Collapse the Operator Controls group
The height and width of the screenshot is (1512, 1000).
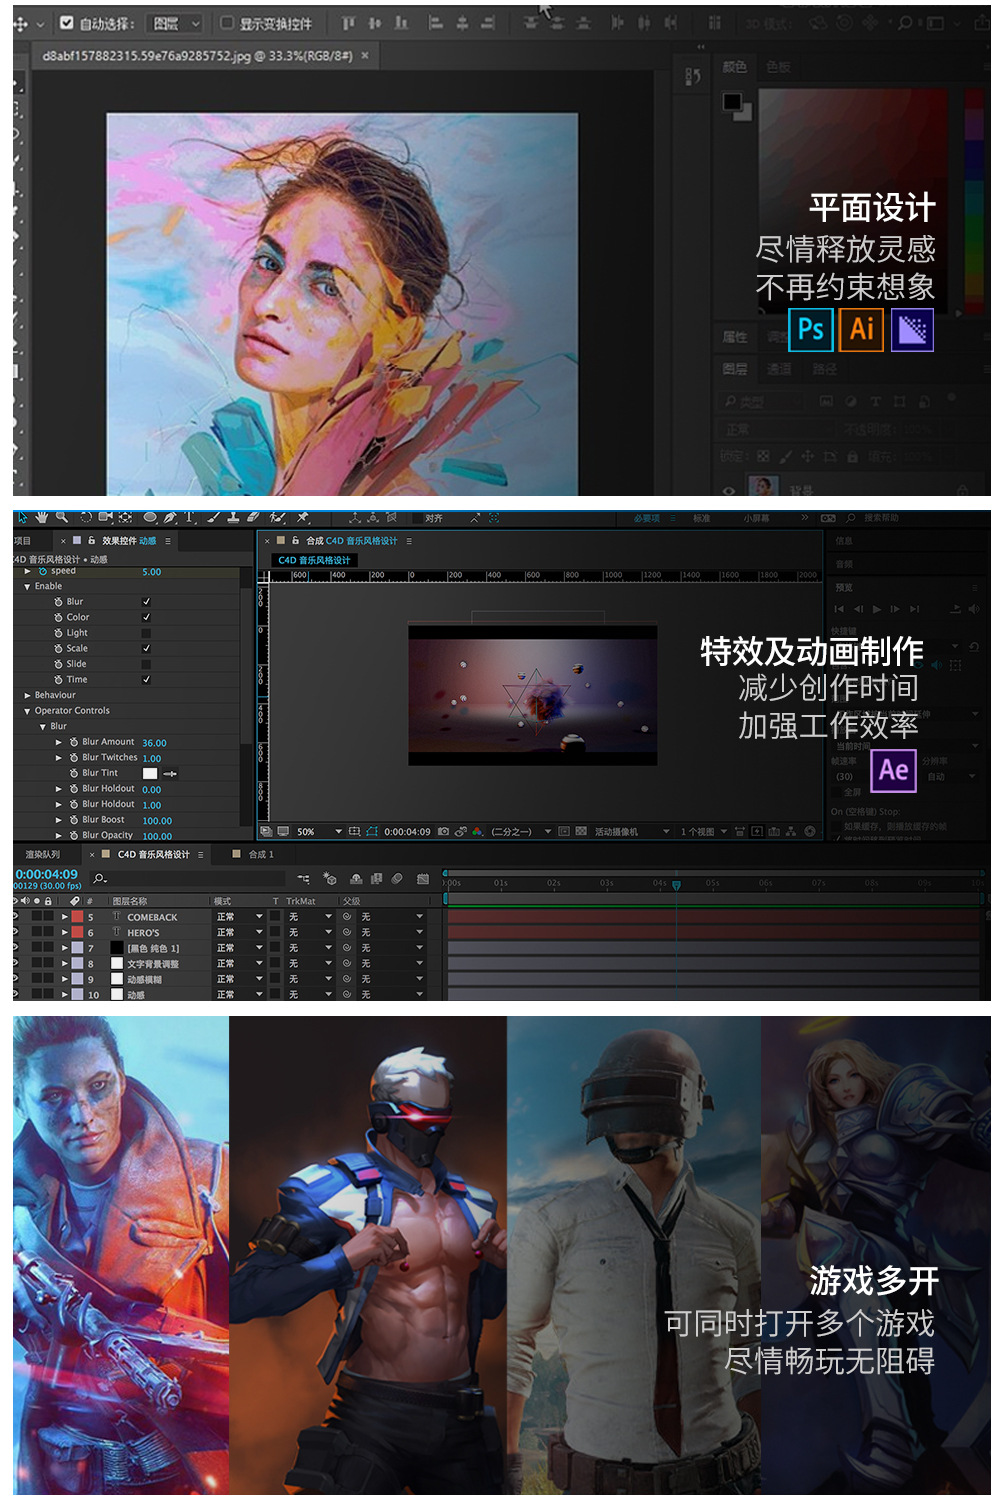click(27, 711)
